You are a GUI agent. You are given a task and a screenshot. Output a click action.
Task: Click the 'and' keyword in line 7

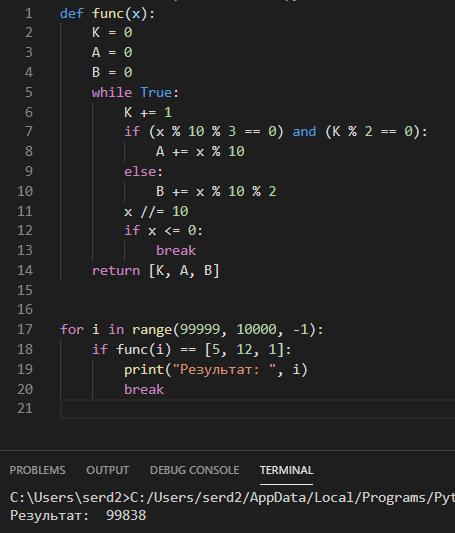(304, 132)
